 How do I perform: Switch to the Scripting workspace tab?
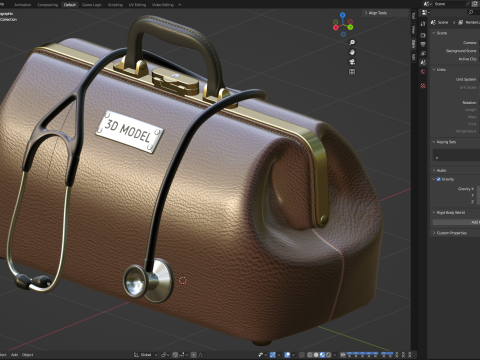click(x=115, y=5)
